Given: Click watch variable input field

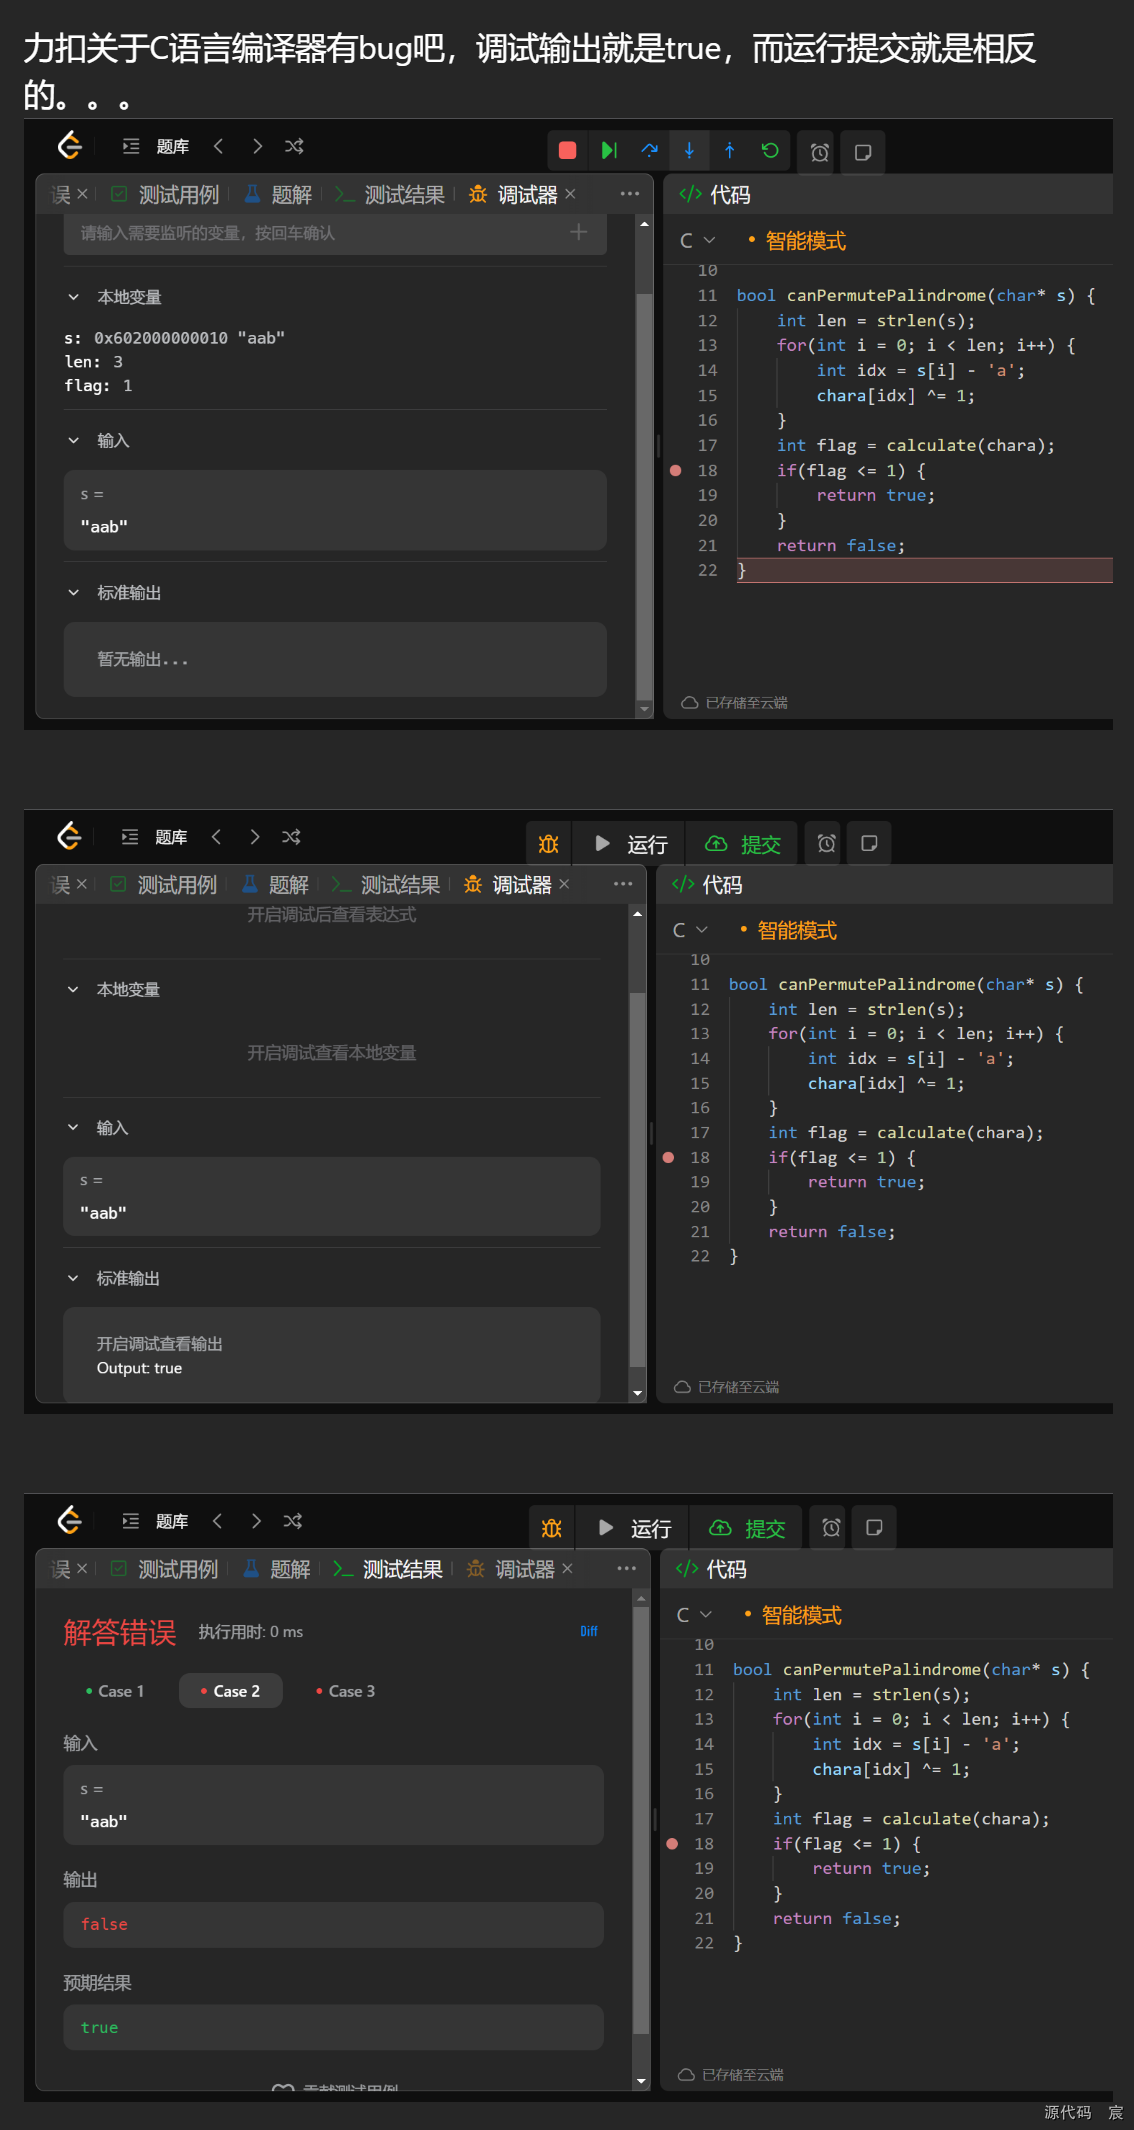Looking at the screenshot, I should 335,233.
